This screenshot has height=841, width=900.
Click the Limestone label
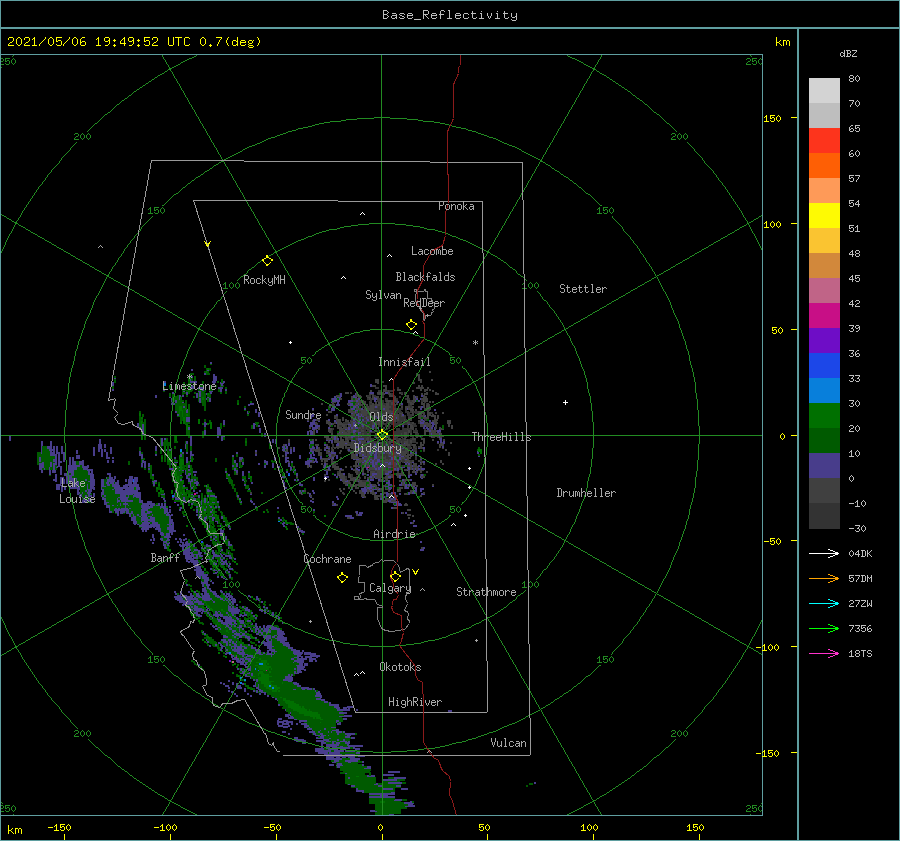(x=189, y=386)
